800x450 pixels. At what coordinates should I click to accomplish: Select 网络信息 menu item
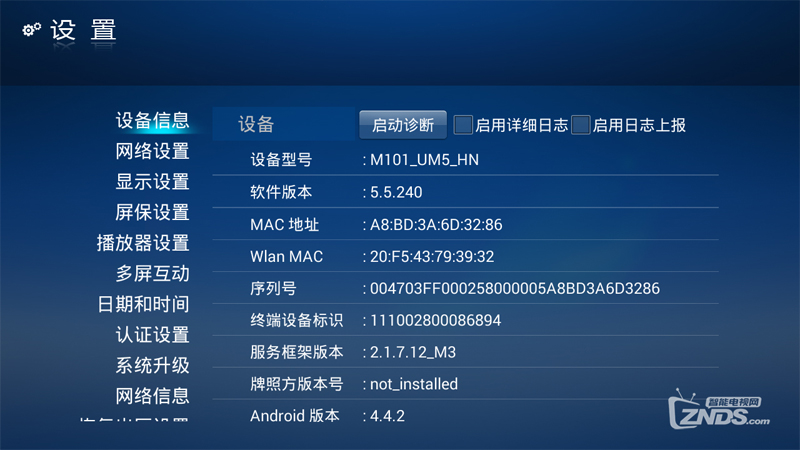153,396
